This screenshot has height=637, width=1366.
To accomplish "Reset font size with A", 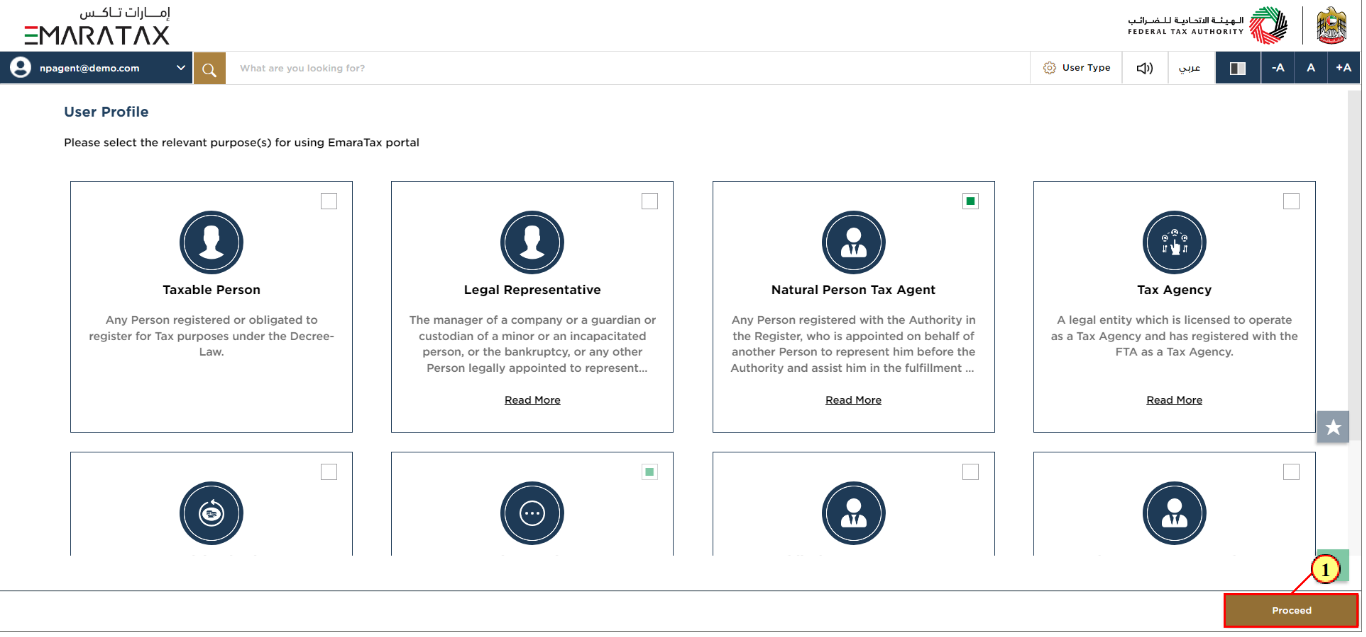I will (1311, 68).
